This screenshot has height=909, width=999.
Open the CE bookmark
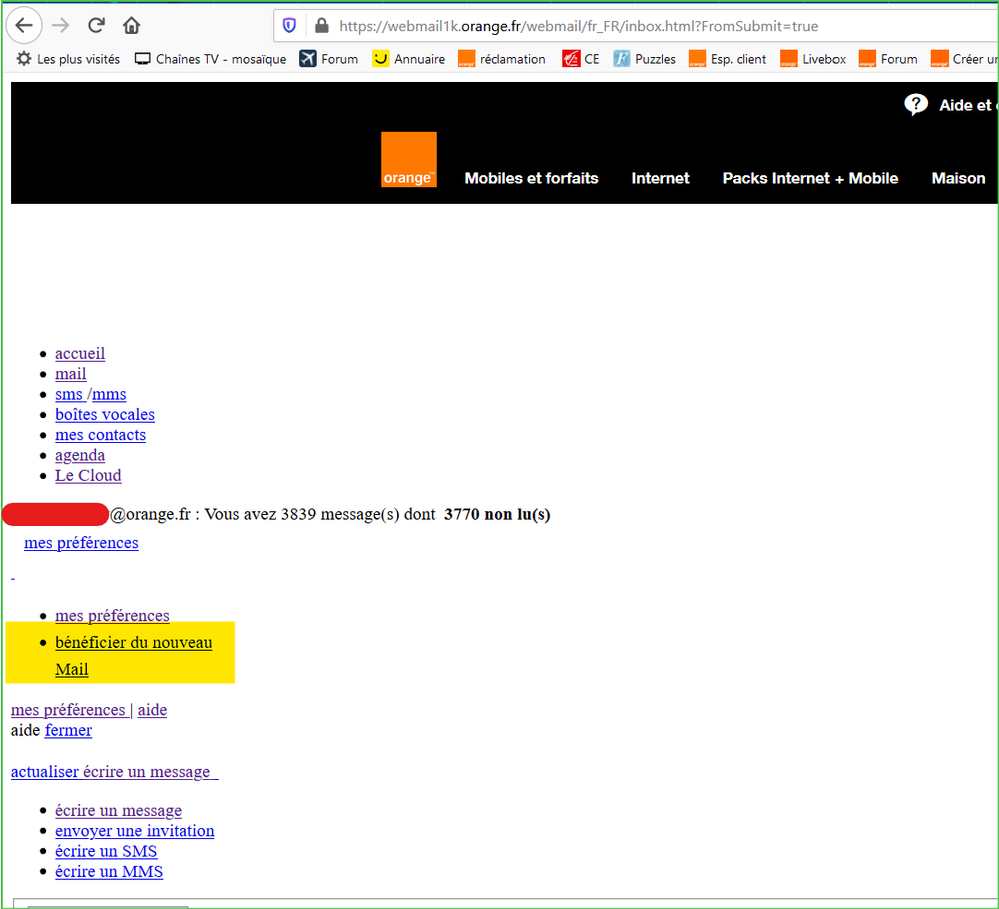581,59
